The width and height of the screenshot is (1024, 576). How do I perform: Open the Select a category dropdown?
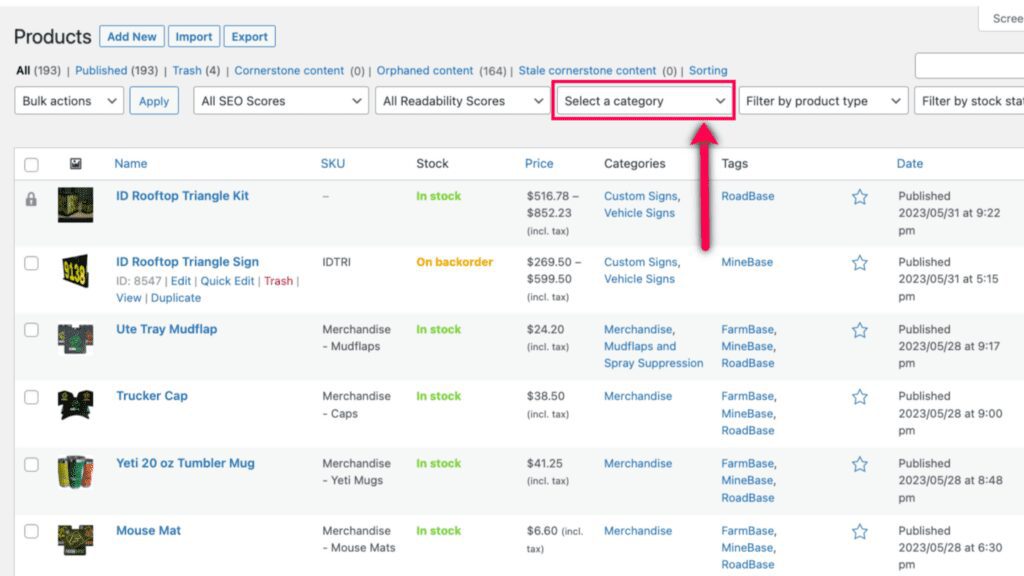click(643, 101)
